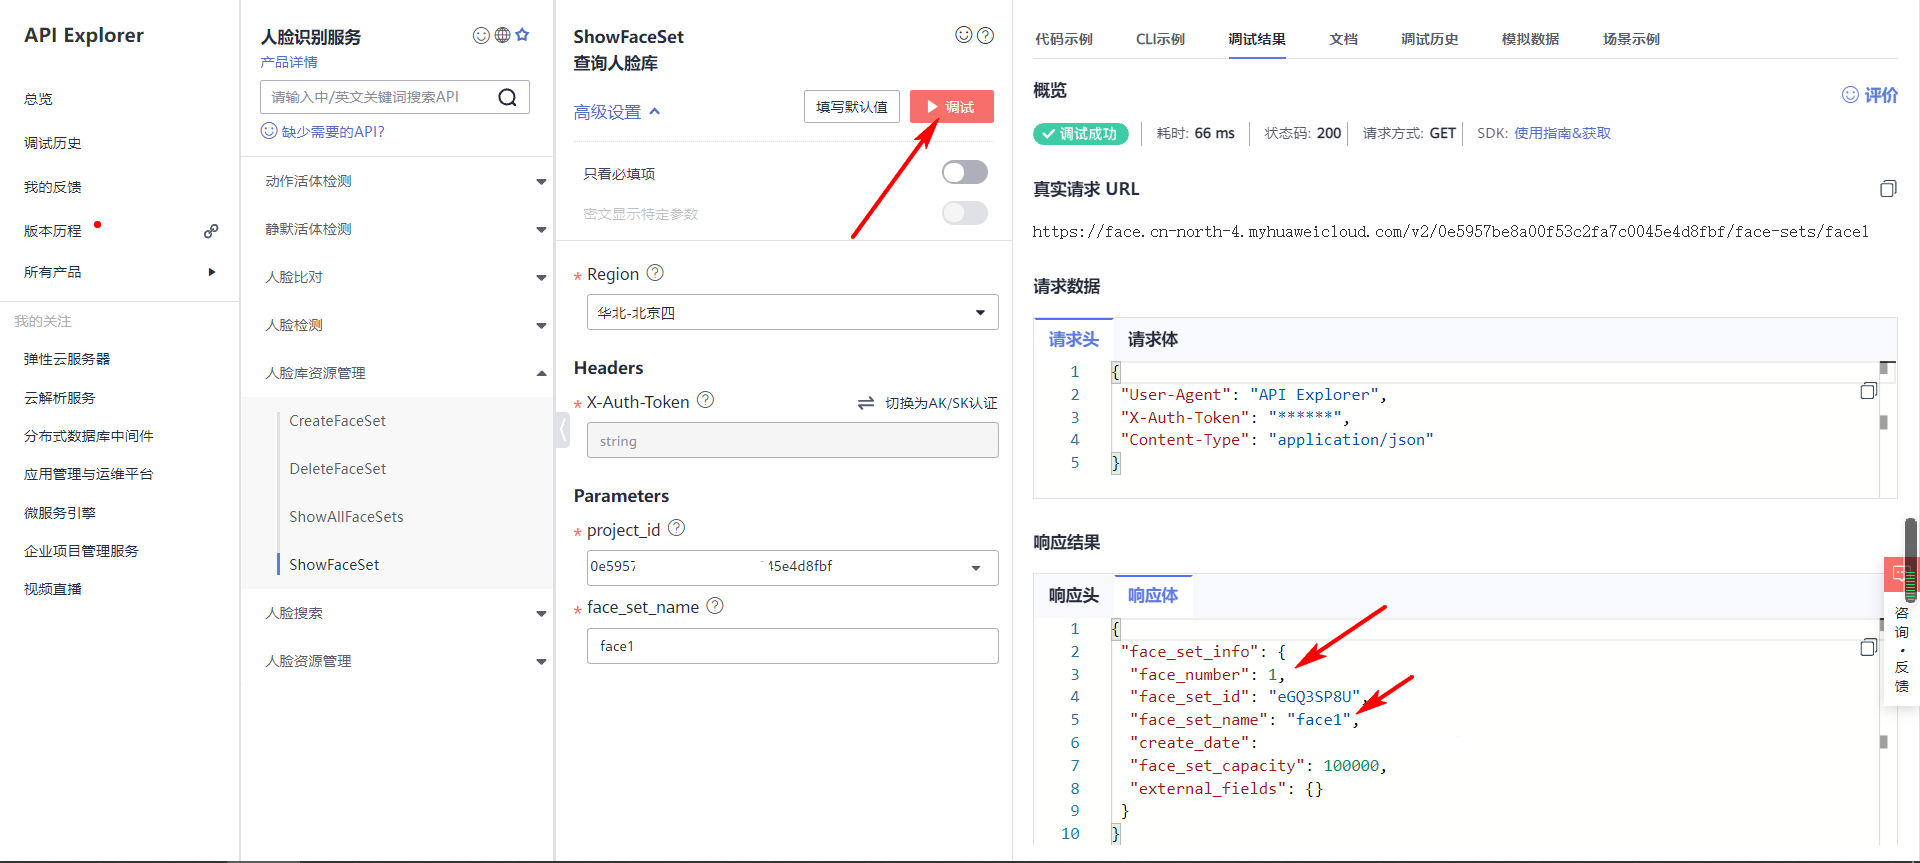The width and height of the screenshot is (1920, 863).
Task: Click the search magnifier icon in API search
Action: [x=507, y=97]
